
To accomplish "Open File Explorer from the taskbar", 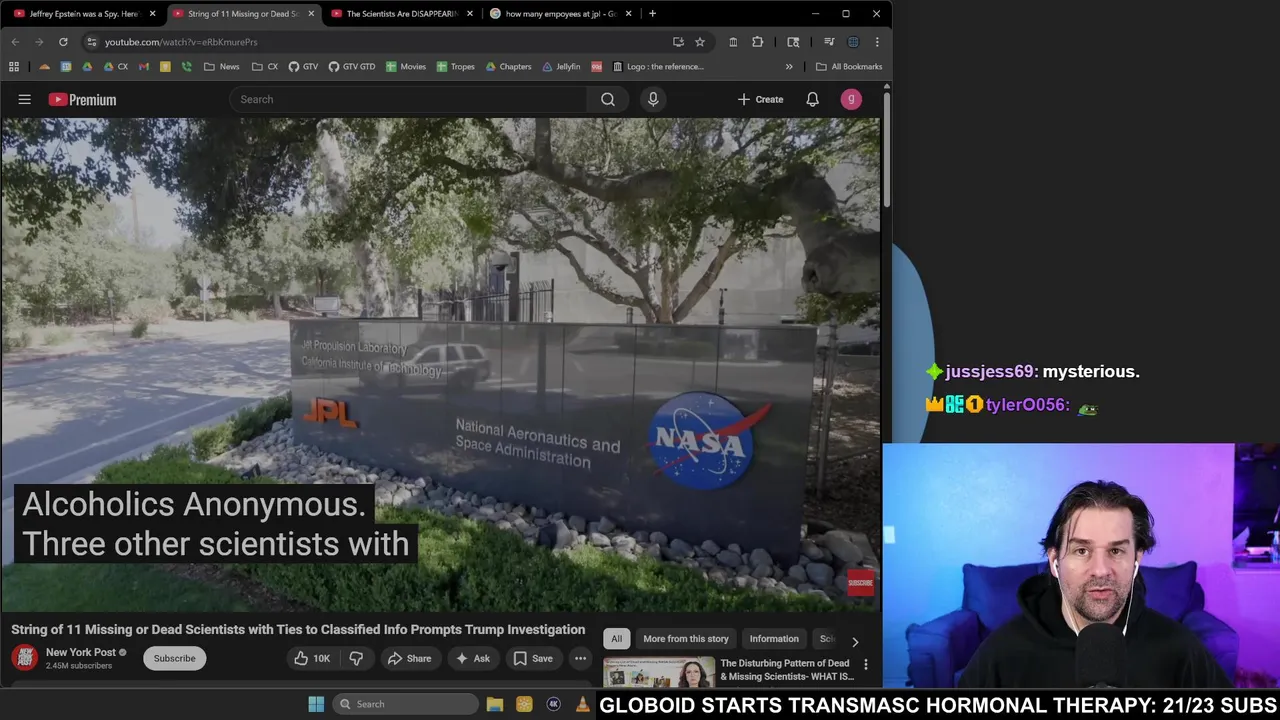I will pyautogui.click(x=495, y=704).
